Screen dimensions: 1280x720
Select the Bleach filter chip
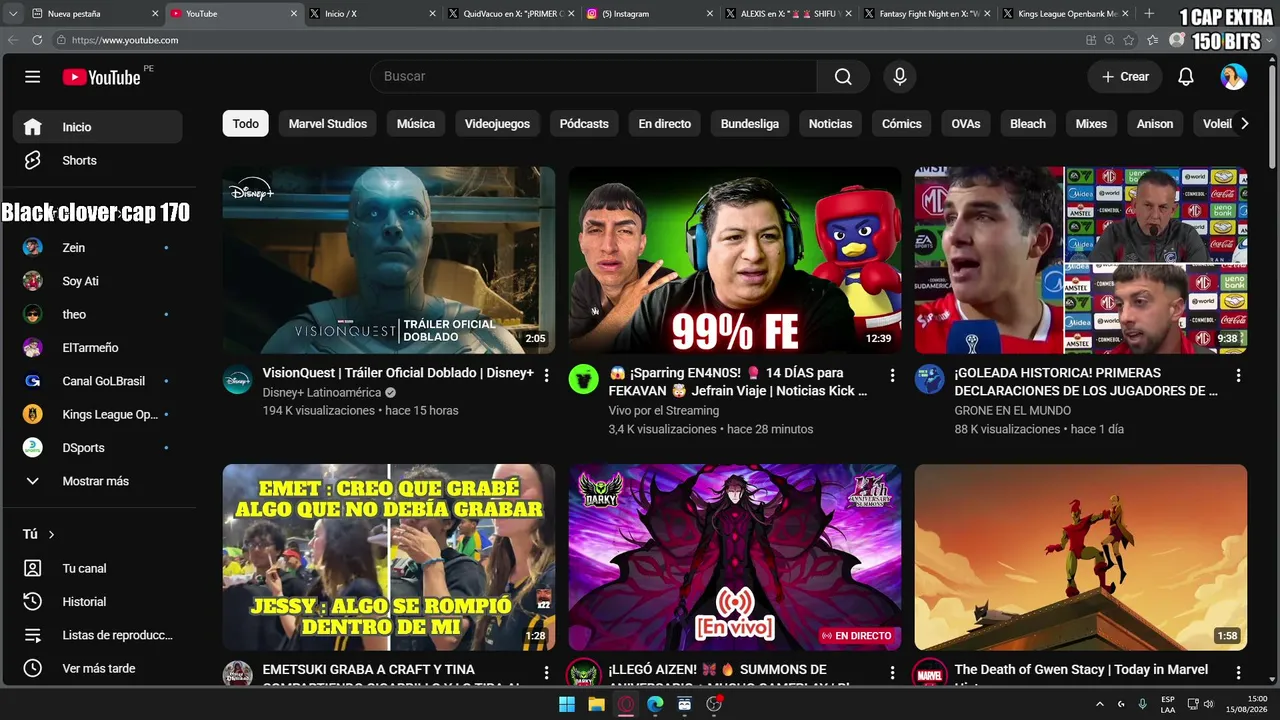tap(1028, 124)
